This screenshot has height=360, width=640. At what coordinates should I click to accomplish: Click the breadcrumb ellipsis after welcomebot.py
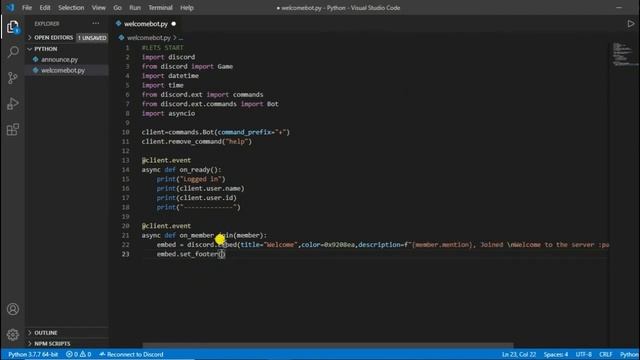[x=181, y=38]
